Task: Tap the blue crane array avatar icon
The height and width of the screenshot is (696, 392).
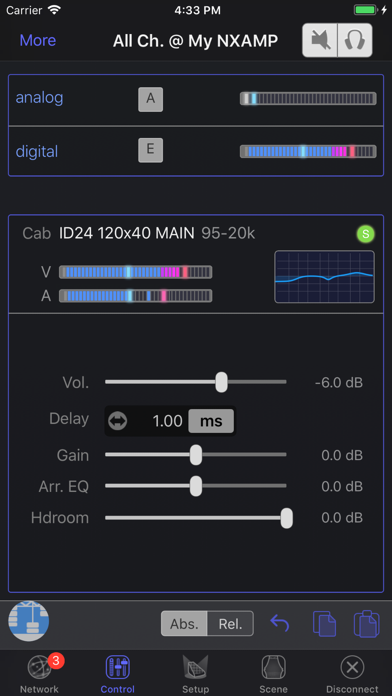Action: coord(29,621)
